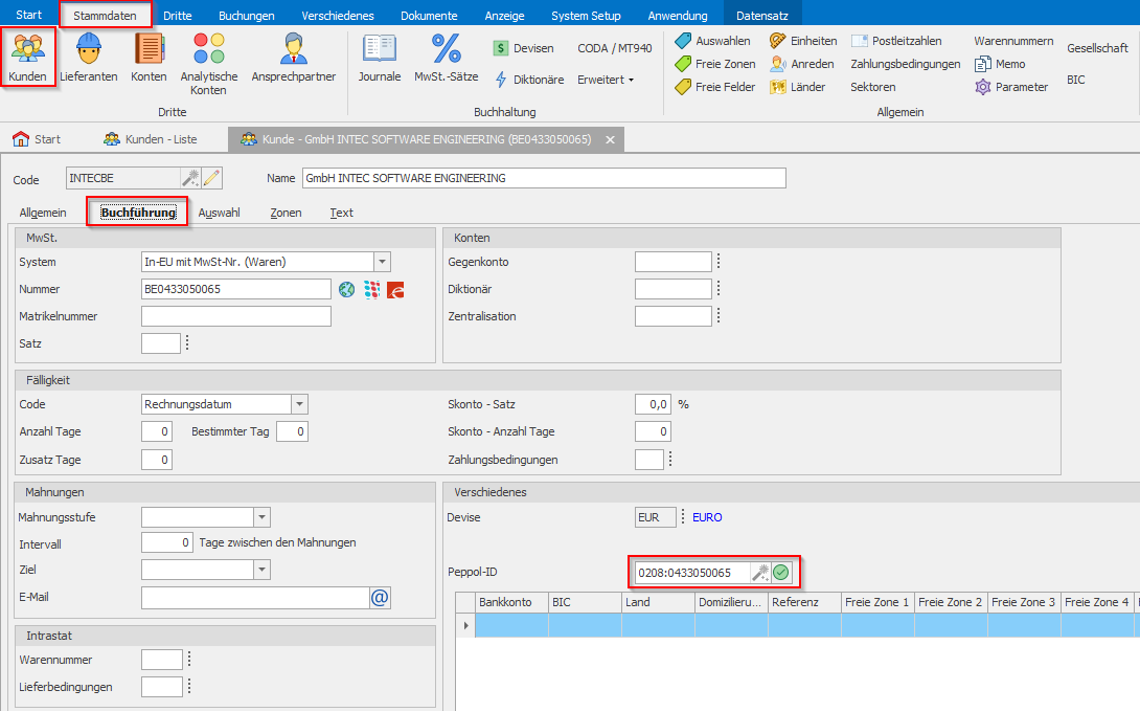Click the pencil edit icon beside Code
1140x711 pixels.
[212, 178]
